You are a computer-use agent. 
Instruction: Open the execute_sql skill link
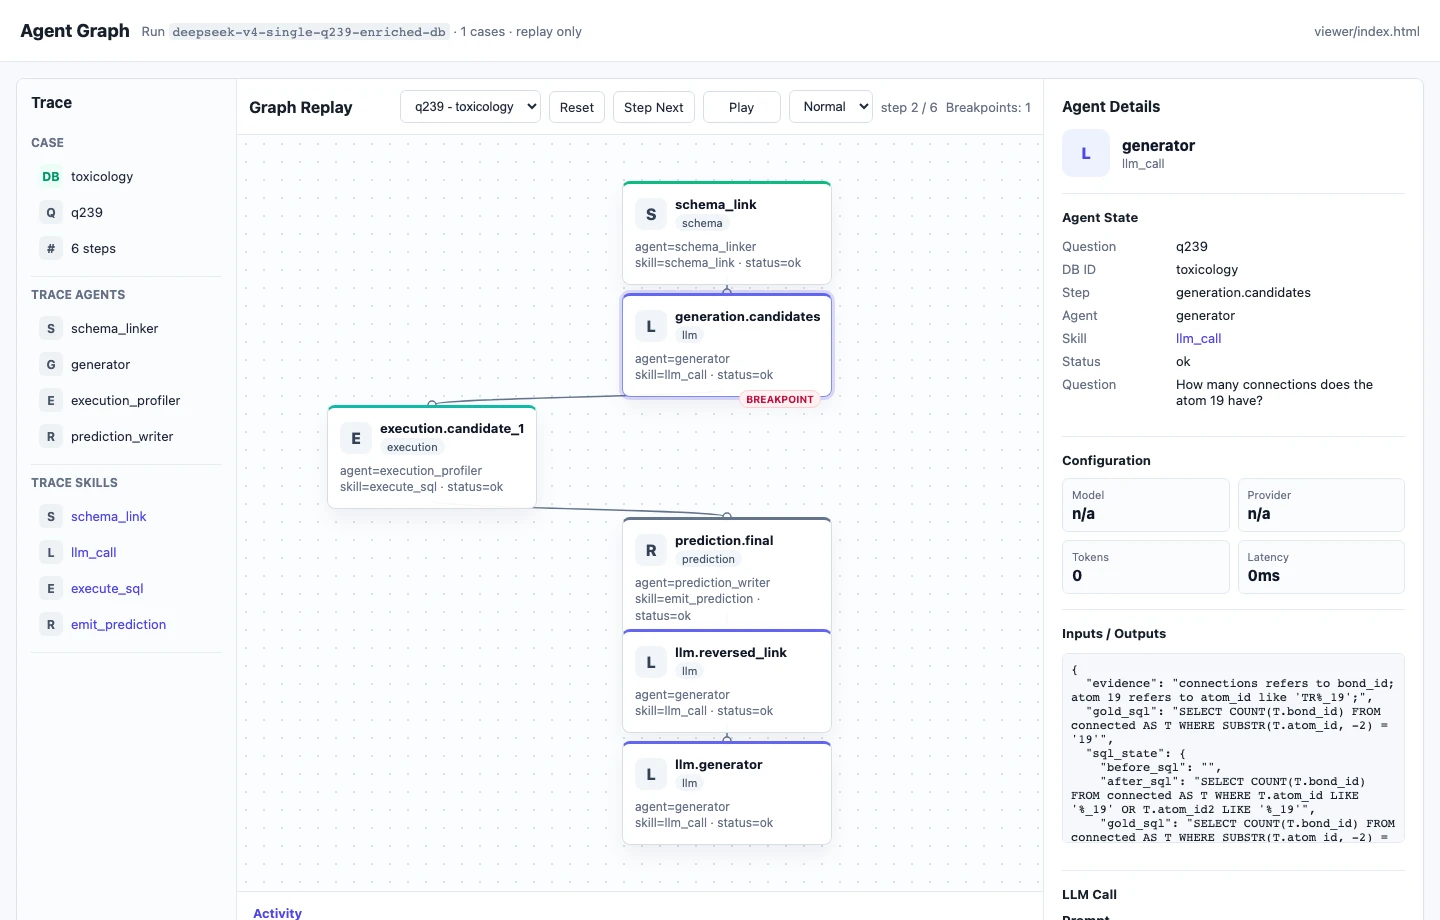coord(107,589)
